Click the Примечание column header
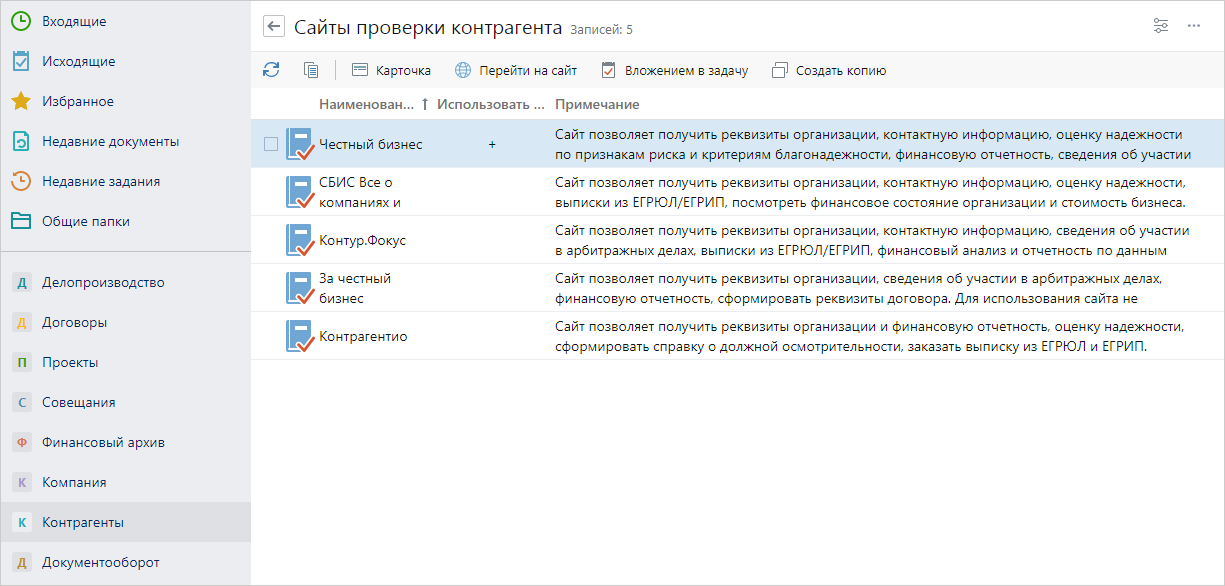The image size is (1225, 586). coord(597,105)
